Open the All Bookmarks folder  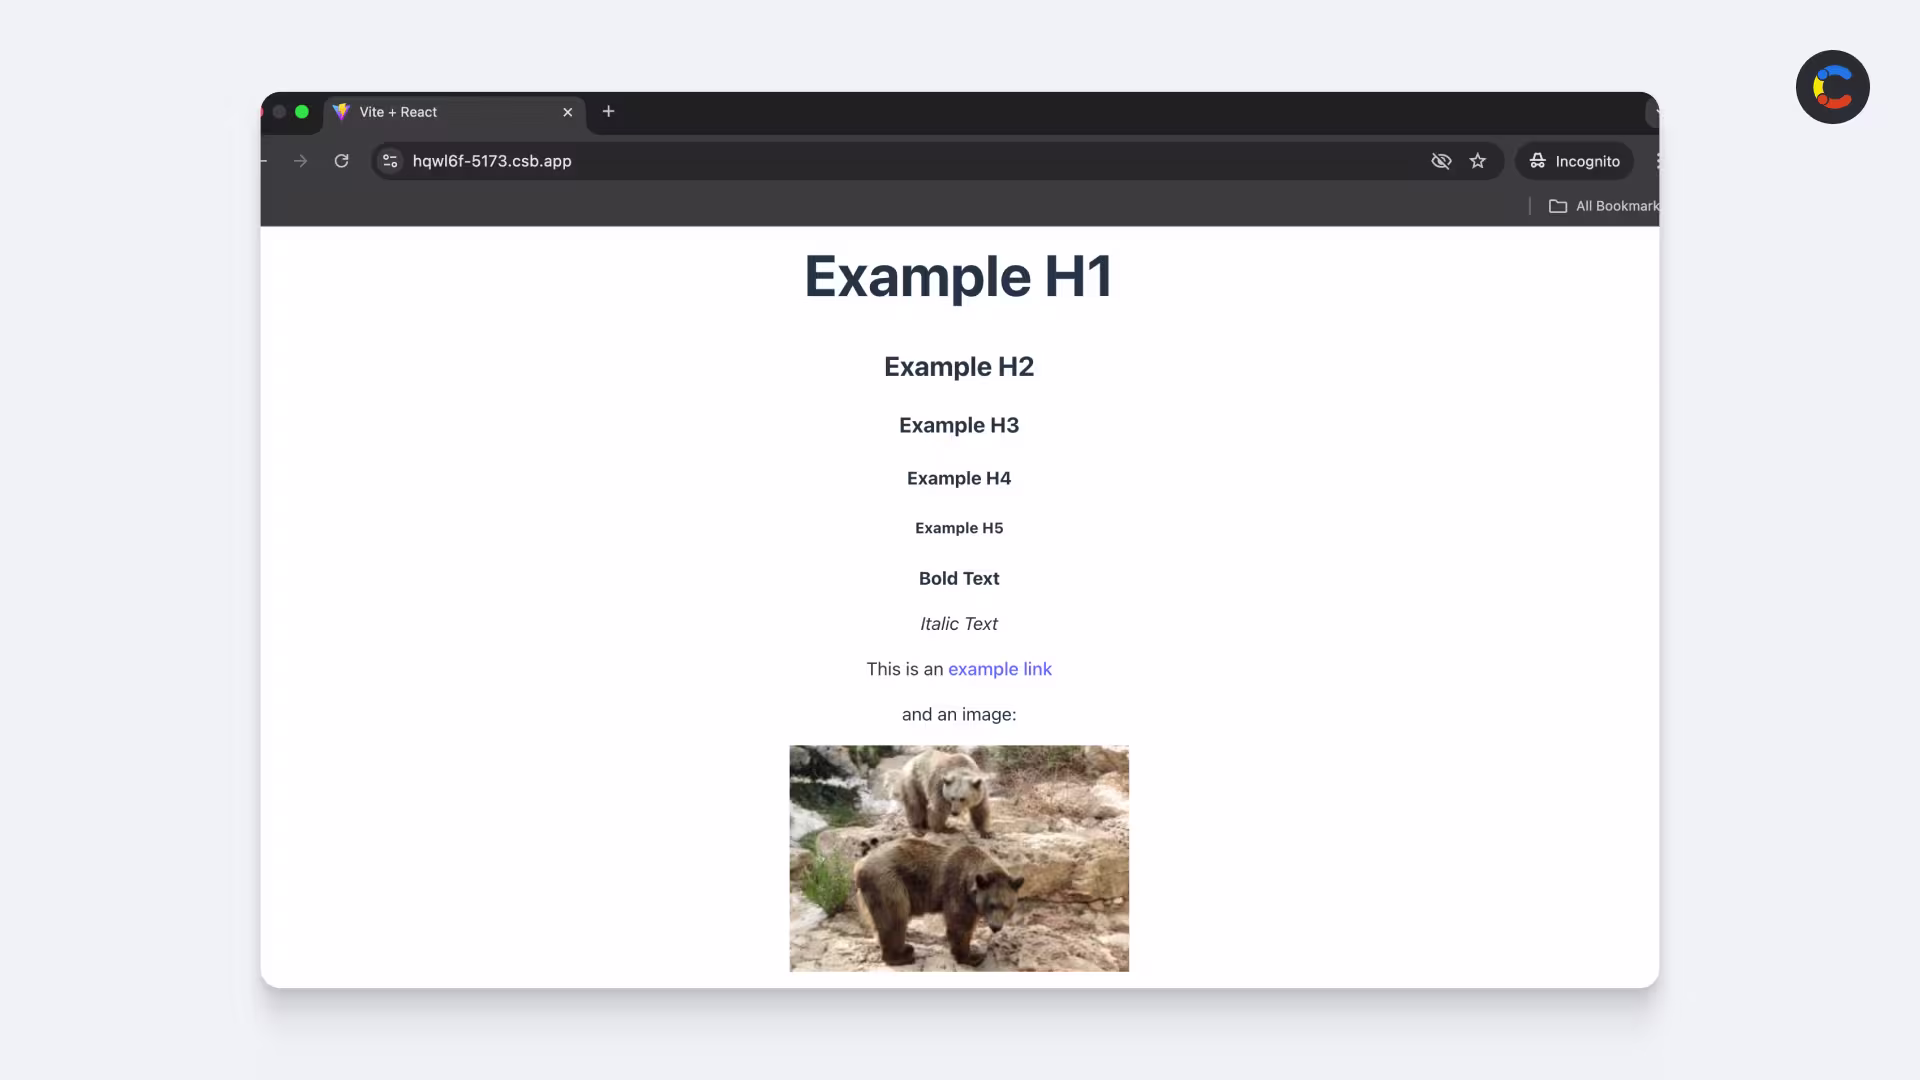coord(1603,206)
